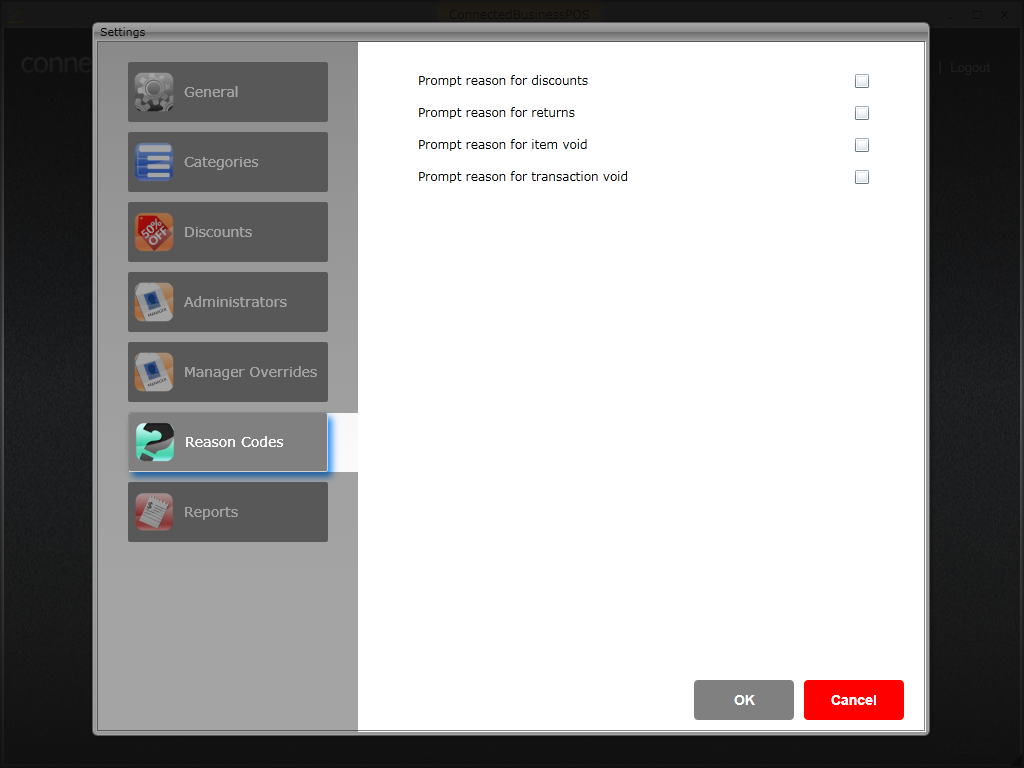Open the Reports settings section

(228, 512)
